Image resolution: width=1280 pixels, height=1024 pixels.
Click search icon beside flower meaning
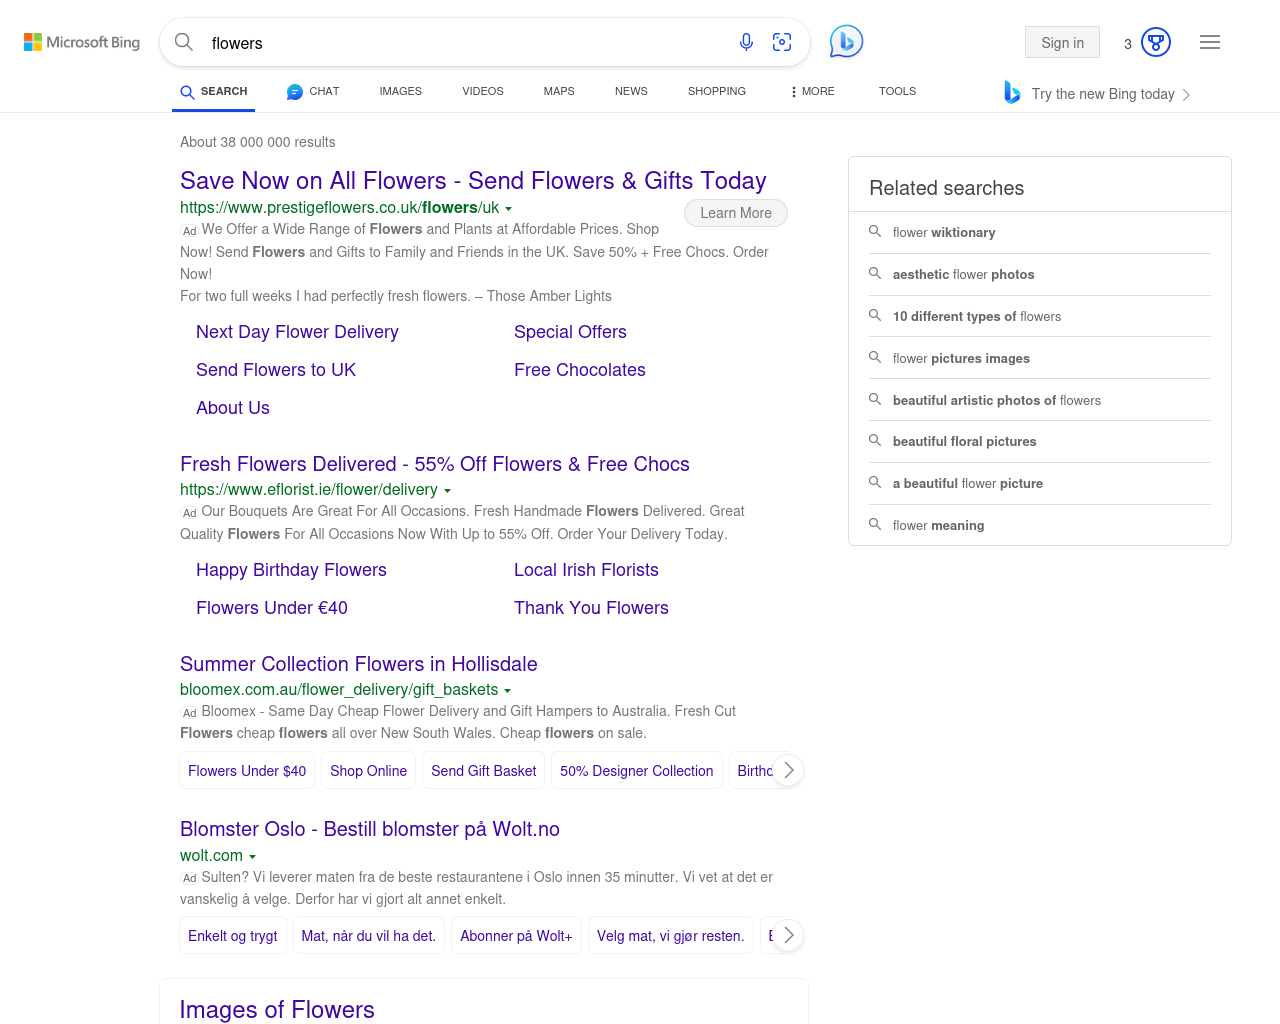[x=875, y=524]
